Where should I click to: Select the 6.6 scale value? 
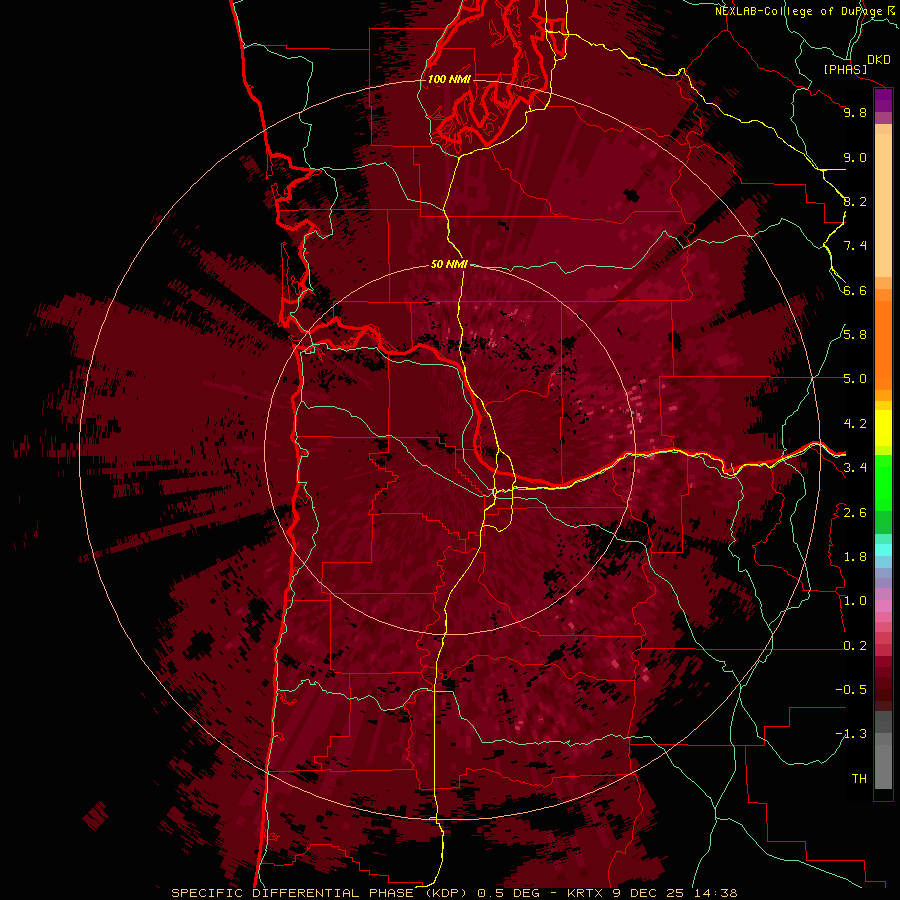pyautogui.click(x=855, y=290)
